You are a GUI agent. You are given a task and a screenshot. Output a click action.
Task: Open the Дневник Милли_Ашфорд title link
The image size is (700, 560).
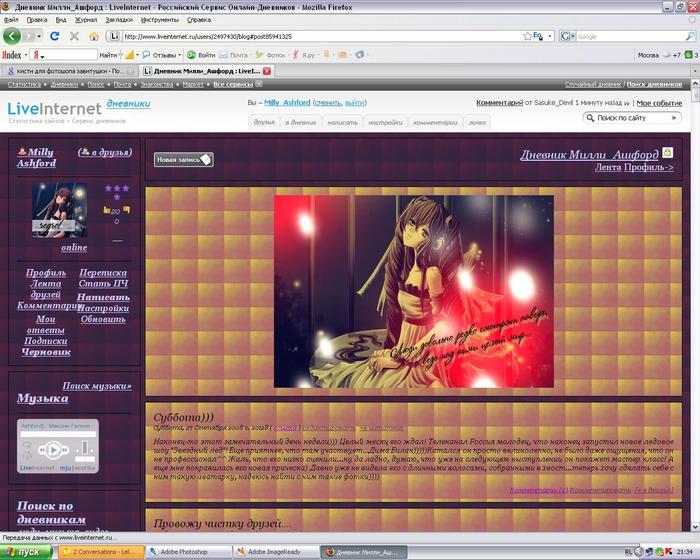pyautogui.click(x=589, y=155)
